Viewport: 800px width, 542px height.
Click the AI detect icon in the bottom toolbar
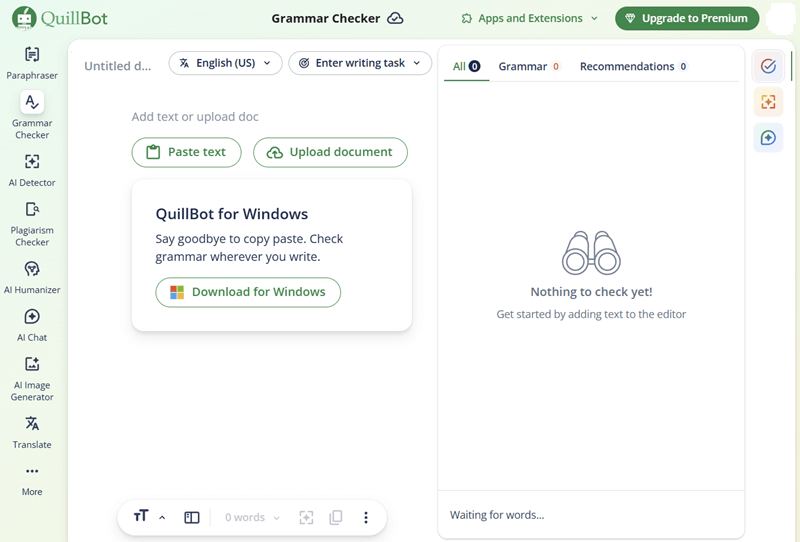click(x=306, y=518)
